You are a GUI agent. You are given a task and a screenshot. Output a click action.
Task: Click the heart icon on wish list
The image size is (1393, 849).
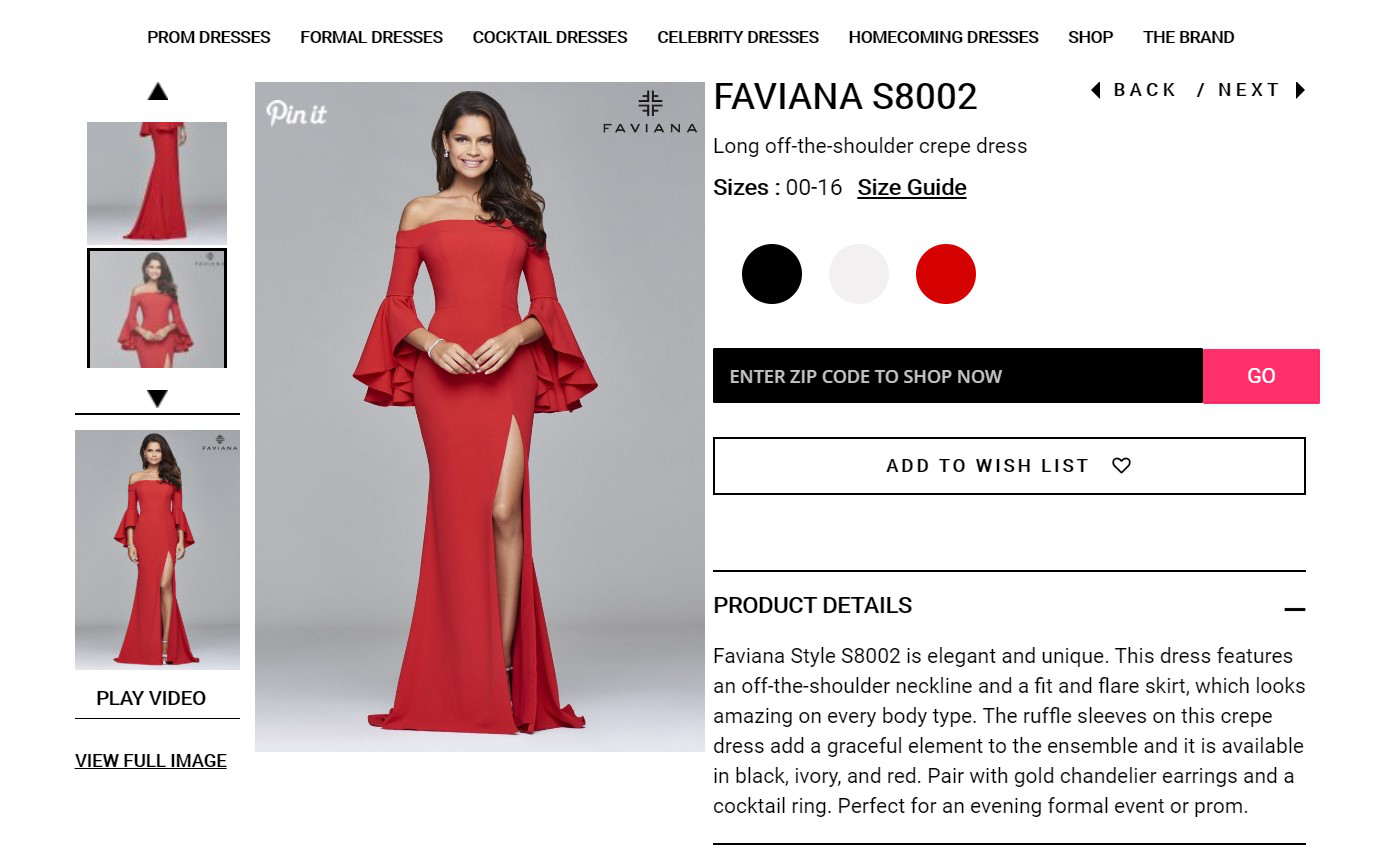point(1122,466)
